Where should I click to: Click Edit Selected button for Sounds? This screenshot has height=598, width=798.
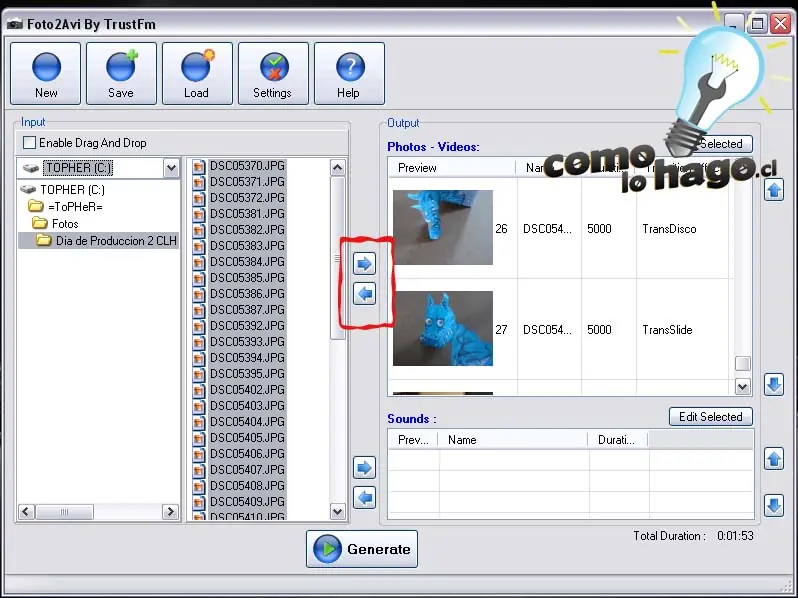710,417
